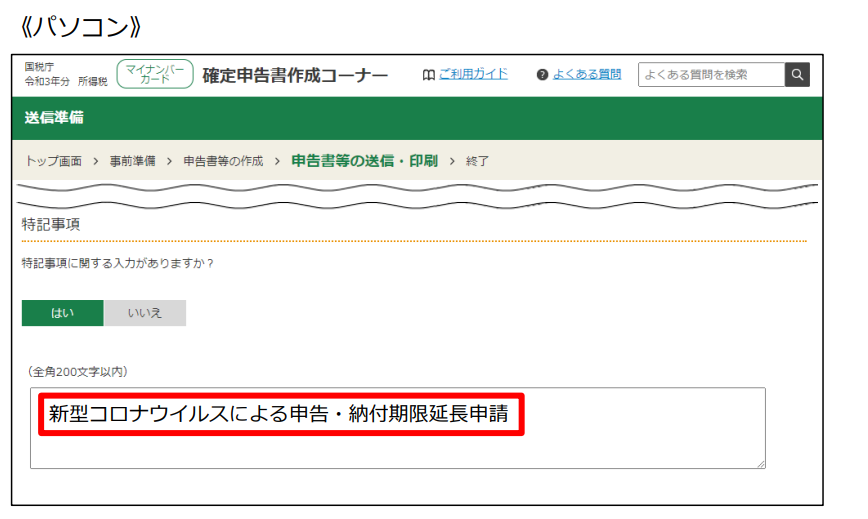Click the 特記事項に関する入力がありますか？ question text
Viewport: 868px width, 519px height.
point(118,263)
